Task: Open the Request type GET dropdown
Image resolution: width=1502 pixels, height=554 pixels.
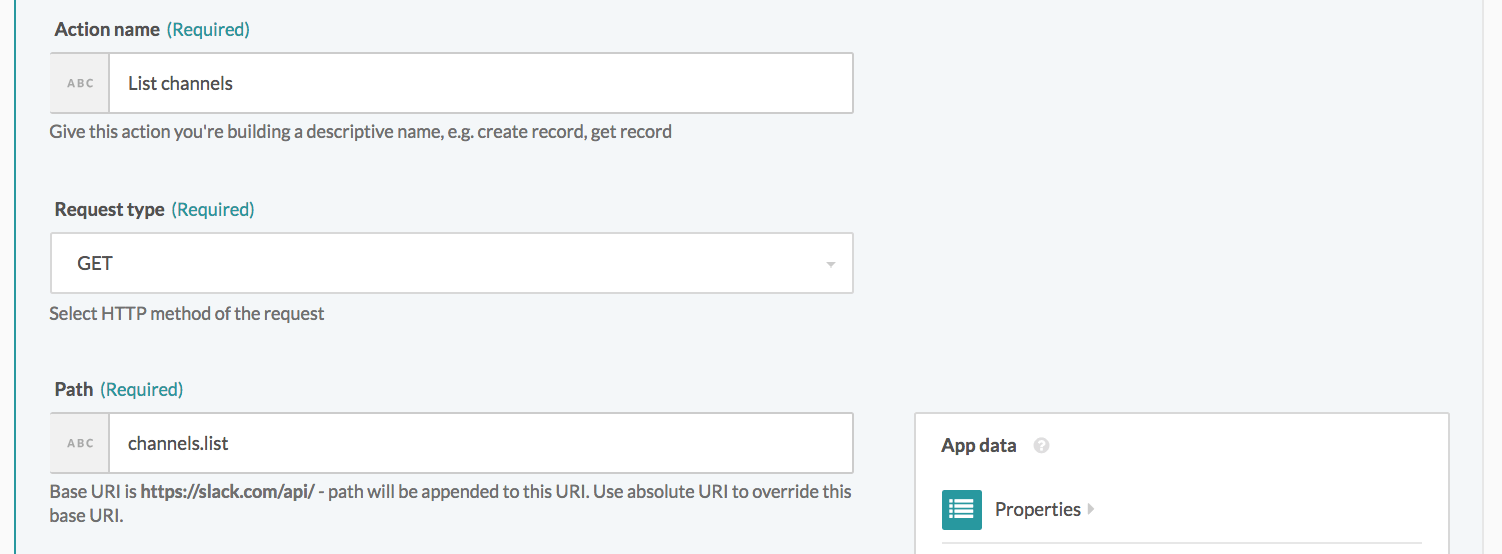Action: click(451, 263)
